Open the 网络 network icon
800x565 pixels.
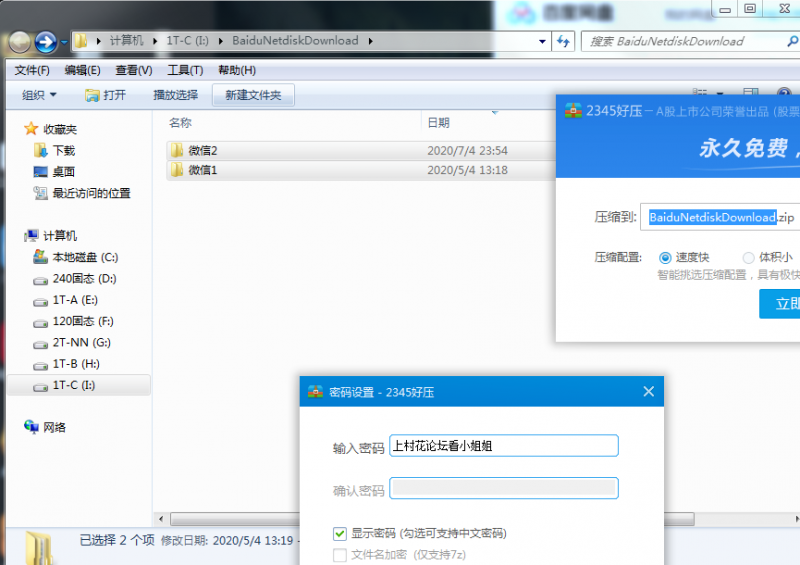point(32,427)
